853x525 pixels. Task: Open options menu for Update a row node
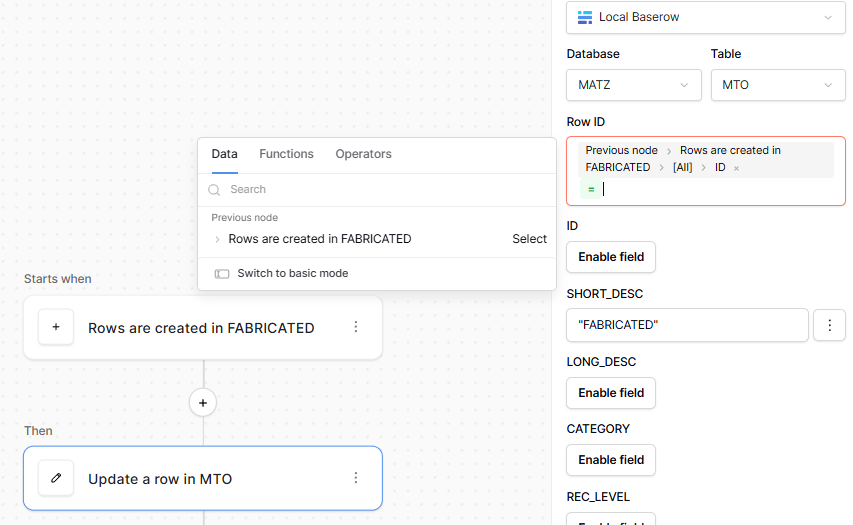pyautogui.click(x=356, y=478)
